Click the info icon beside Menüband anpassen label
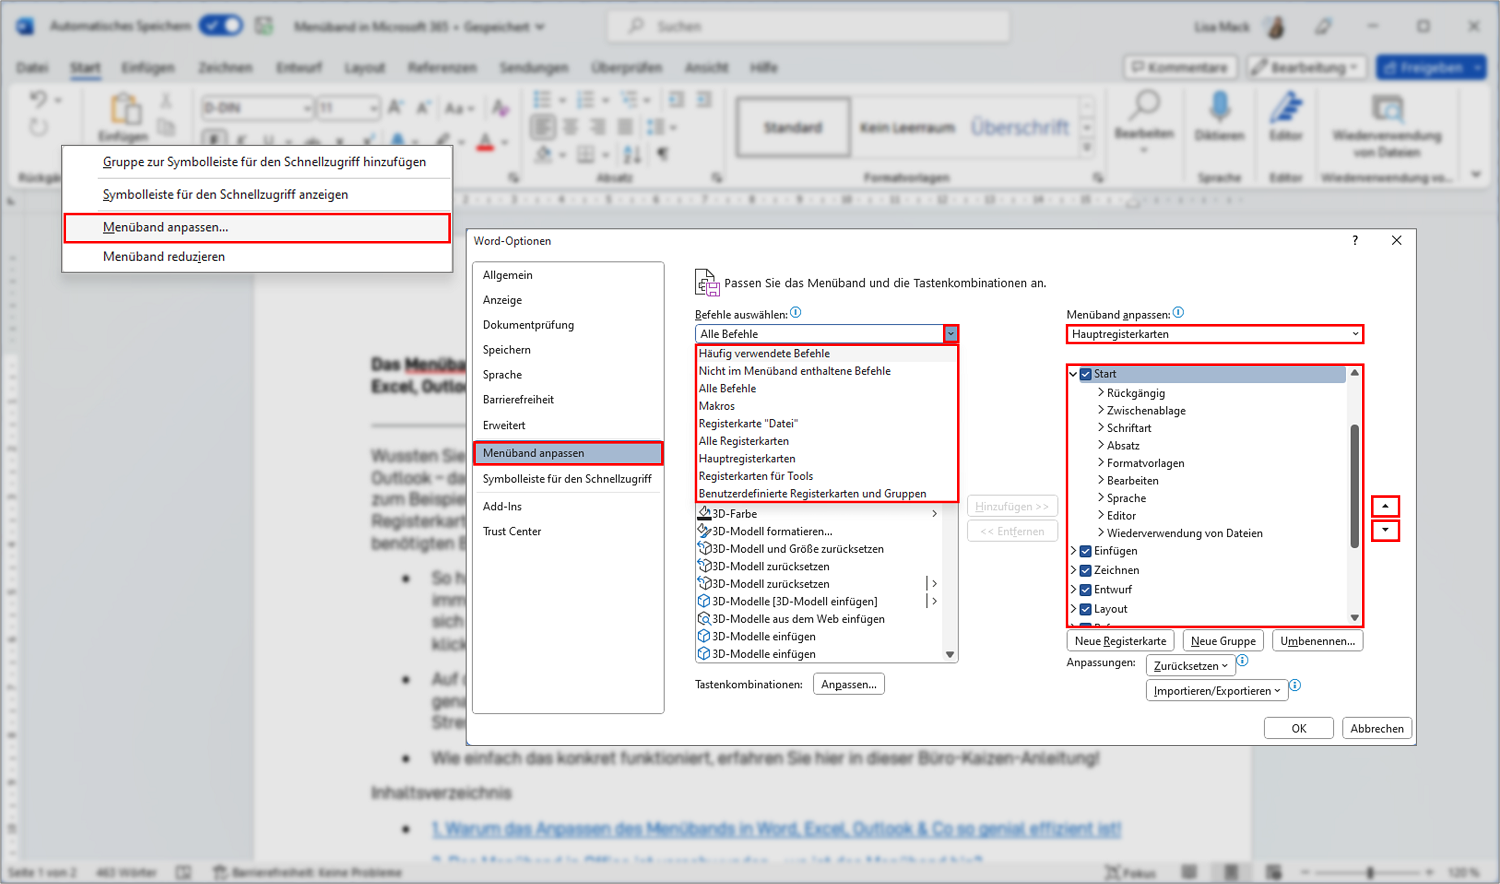The height and width of the screenshot is (884, 1500). point(1178,313)
